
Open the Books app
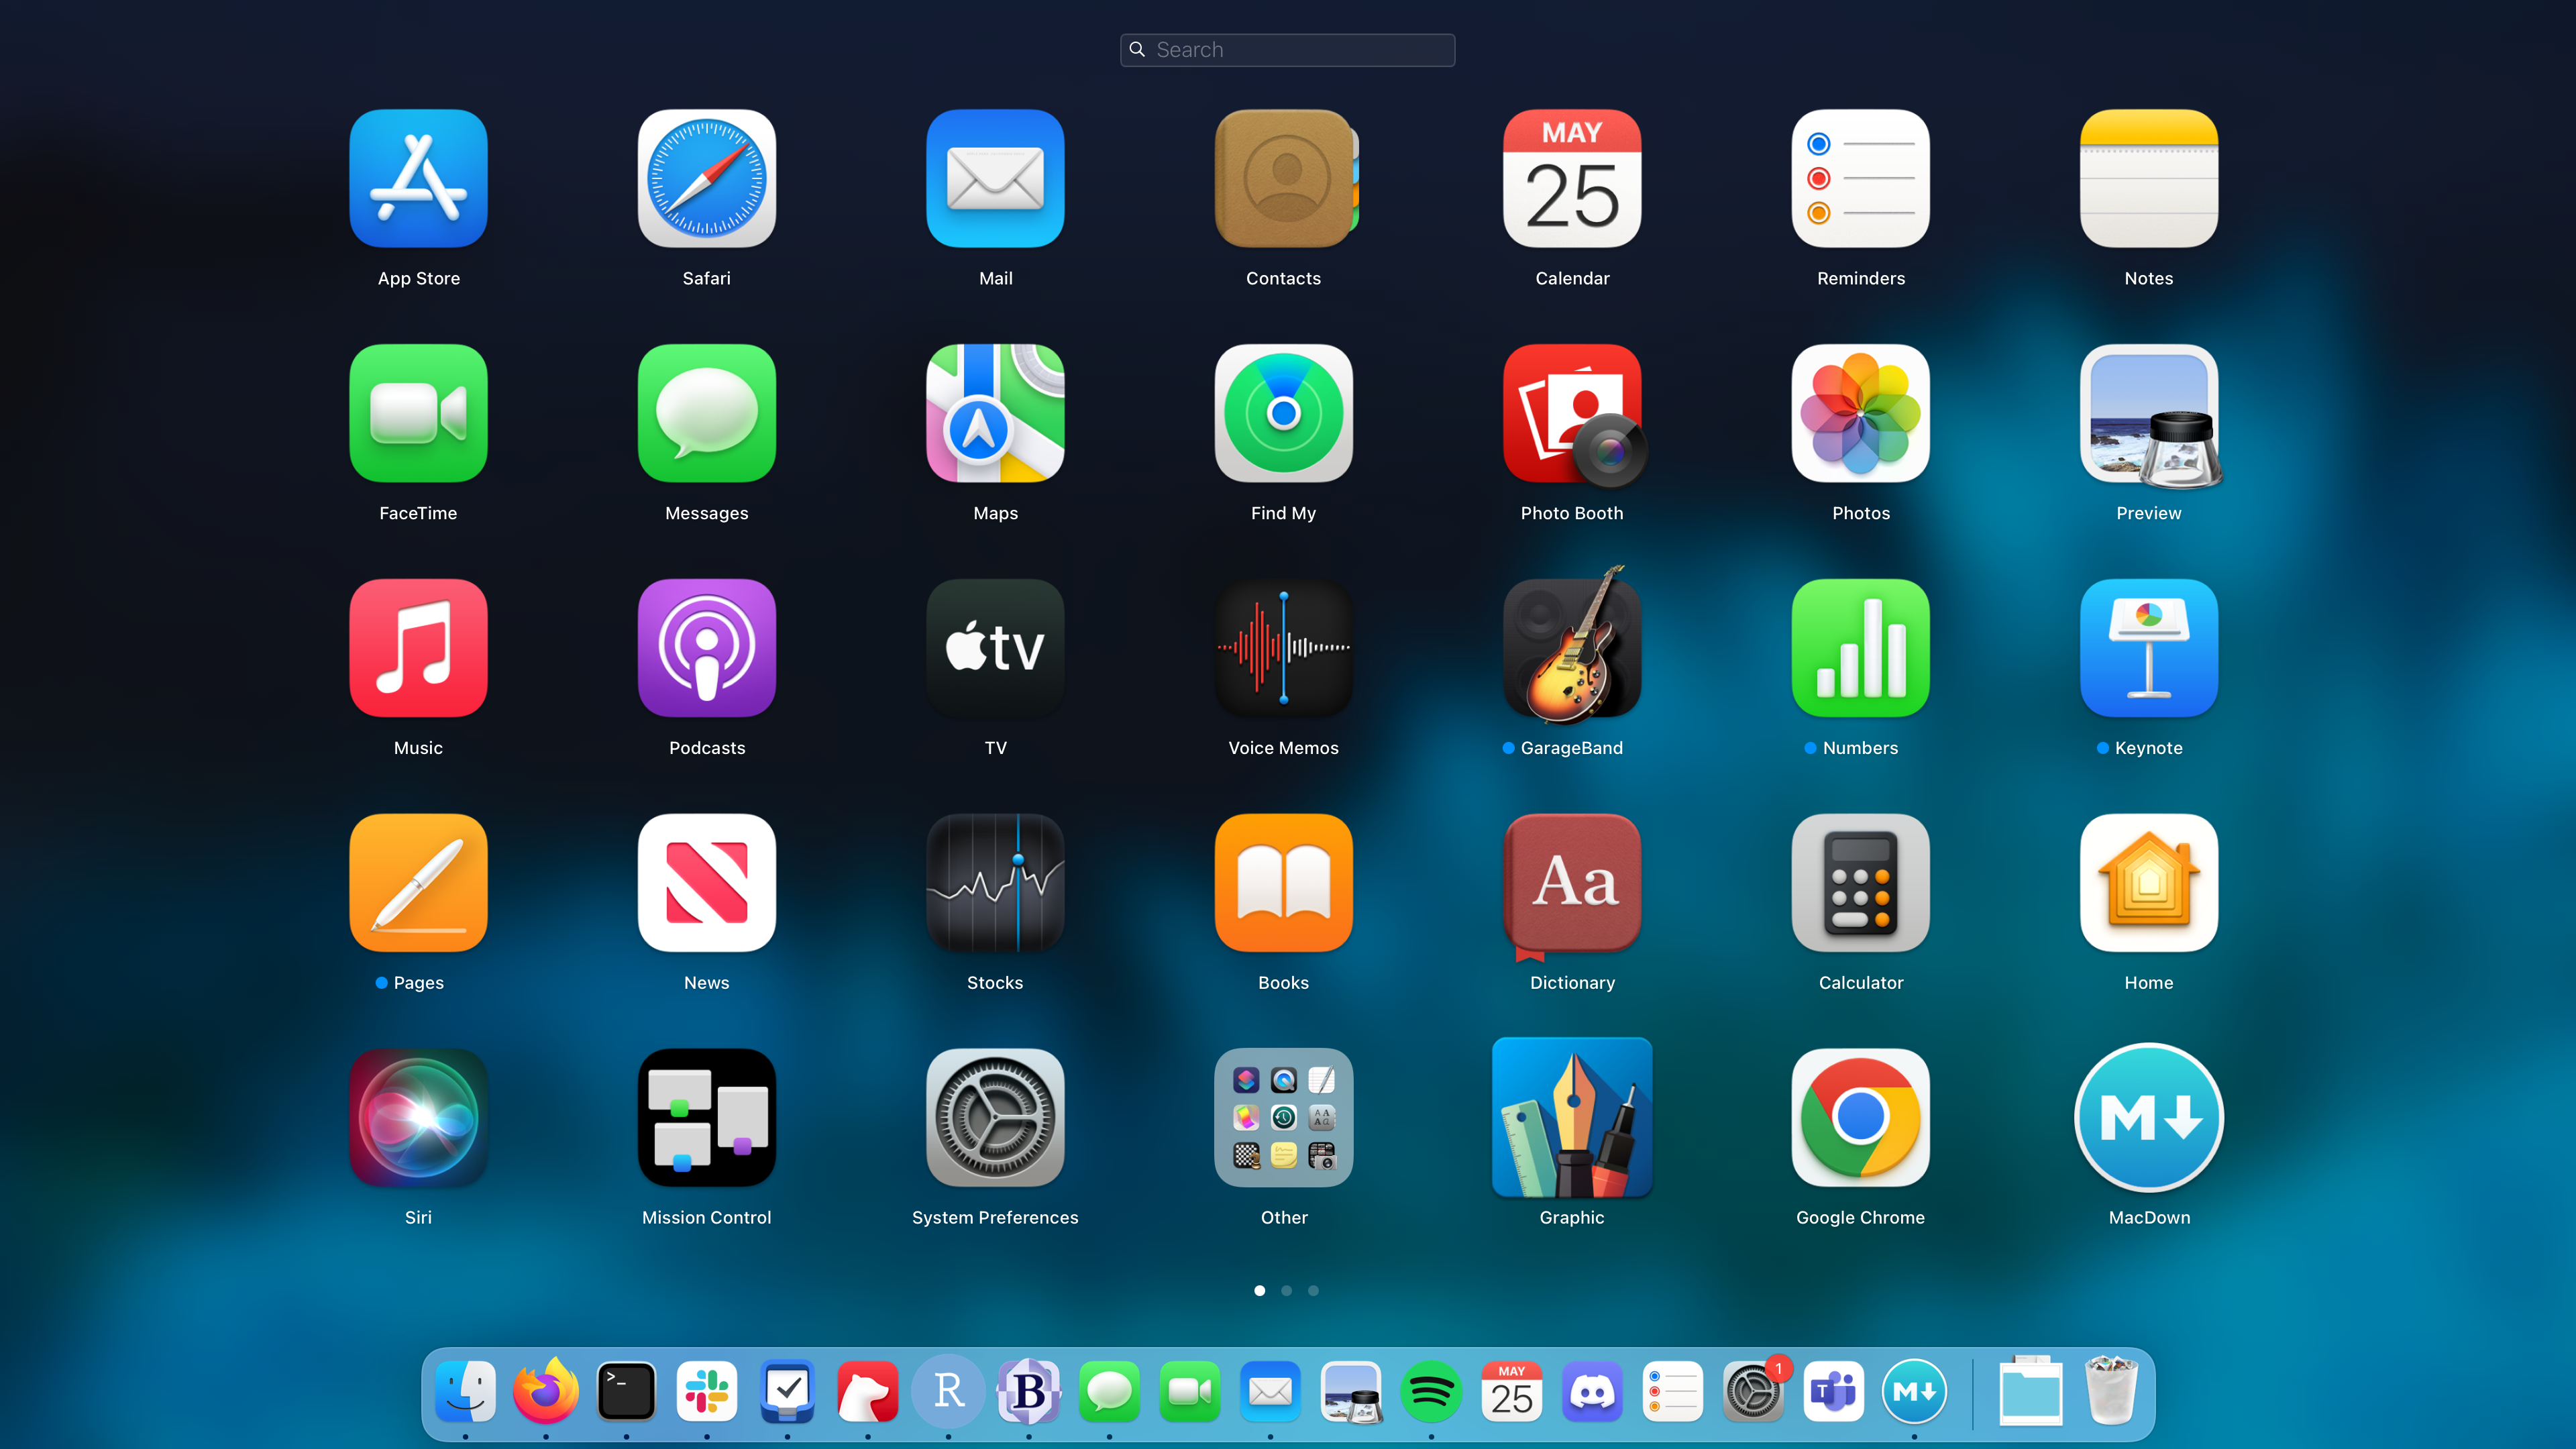tap(1284, 883)
